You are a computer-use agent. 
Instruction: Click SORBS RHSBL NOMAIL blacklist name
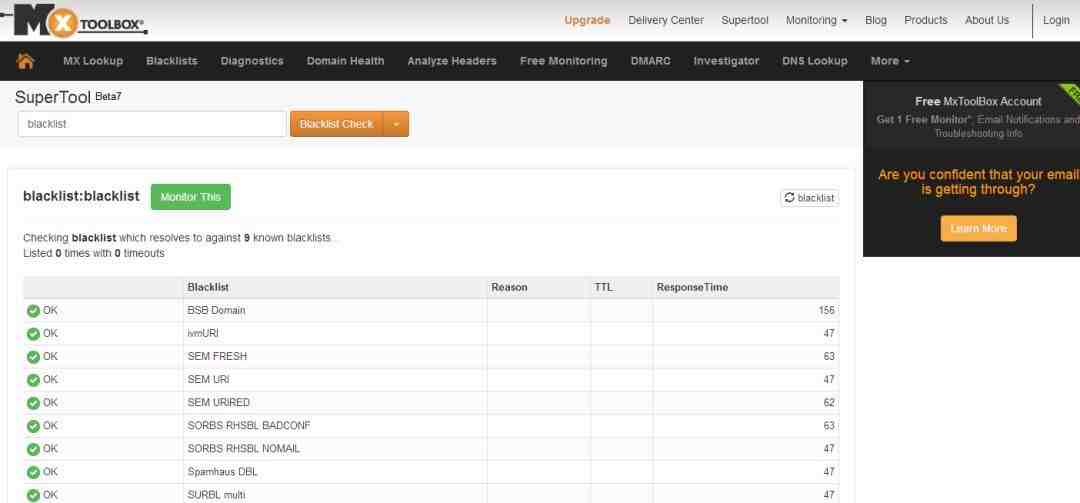coord(243,449)
